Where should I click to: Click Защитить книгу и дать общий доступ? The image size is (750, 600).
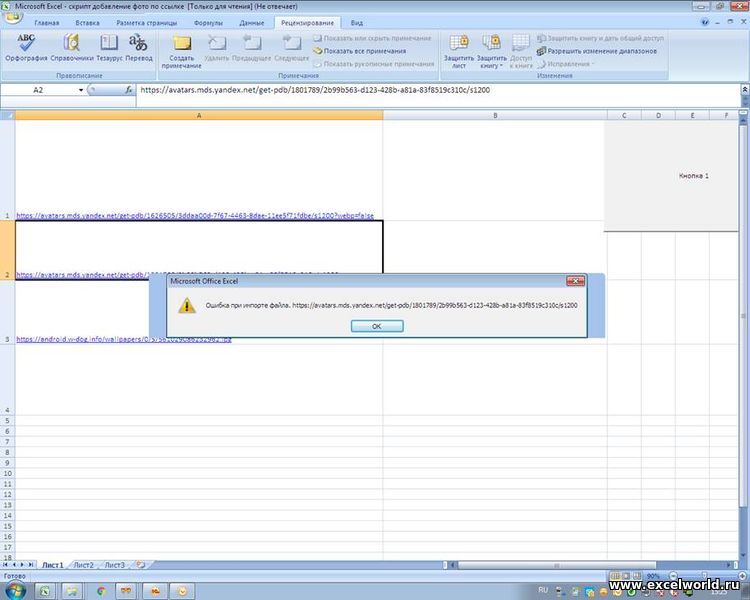(x=600, y=38)
